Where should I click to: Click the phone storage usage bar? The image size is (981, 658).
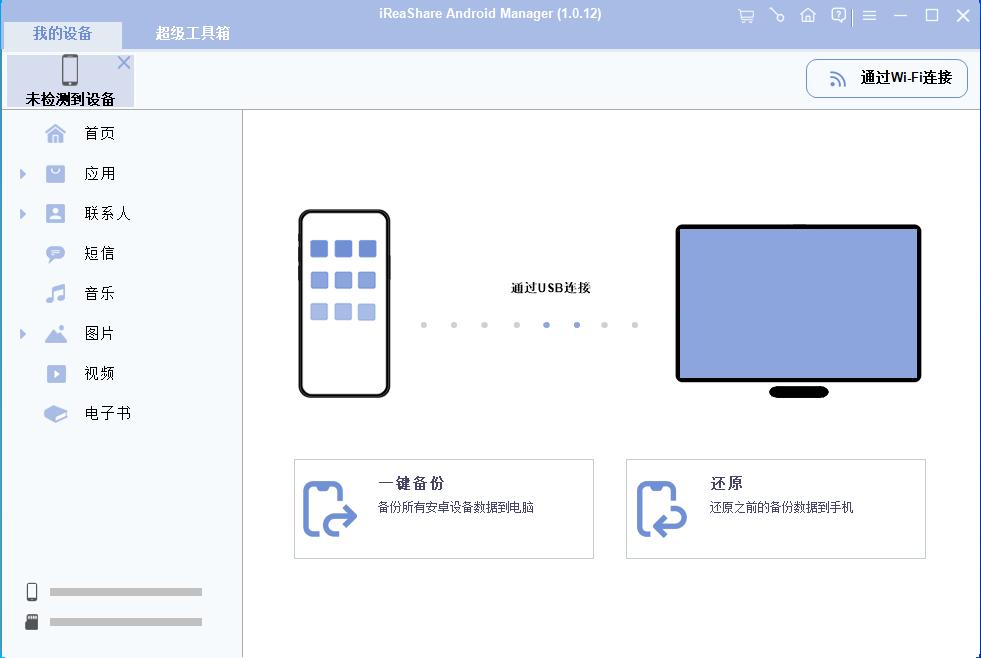(x=125, y=592)
